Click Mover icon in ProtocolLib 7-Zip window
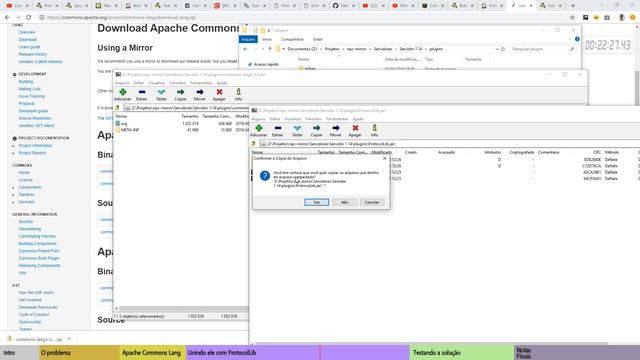640x360 pixels. [336, 128]
